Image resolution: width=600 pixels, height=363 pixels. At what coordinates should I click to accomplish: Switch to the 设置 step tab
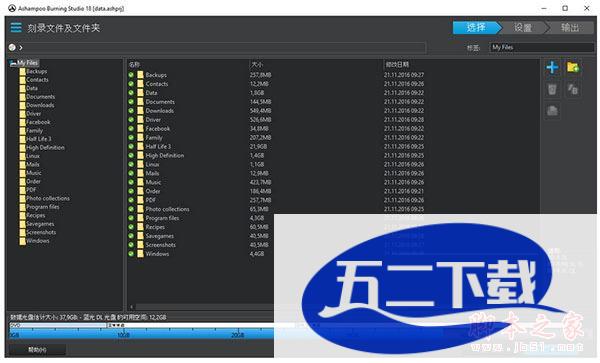pyautogui.click(x=523, y=28)
